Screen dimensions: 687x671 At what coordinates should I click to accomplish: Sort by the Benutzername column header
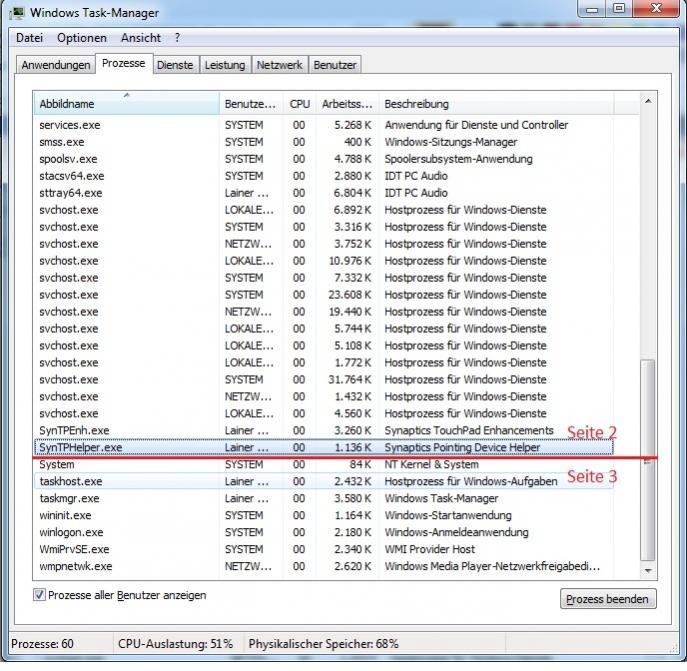coord(251,104)
